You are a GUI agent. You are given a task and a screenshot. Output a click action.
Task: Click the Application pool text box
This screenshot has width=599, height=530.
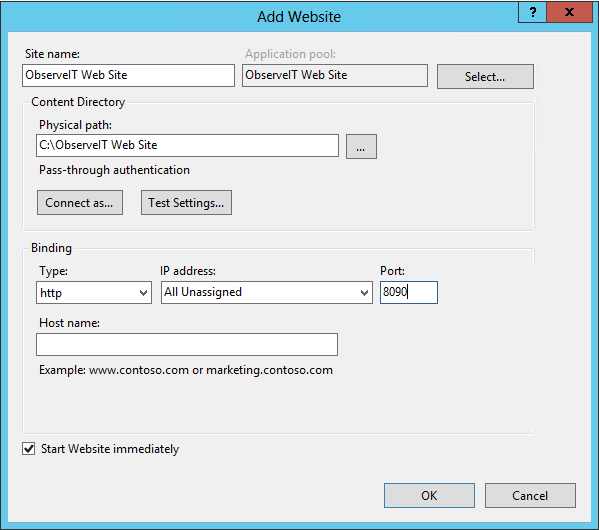[x=335, y=75]
